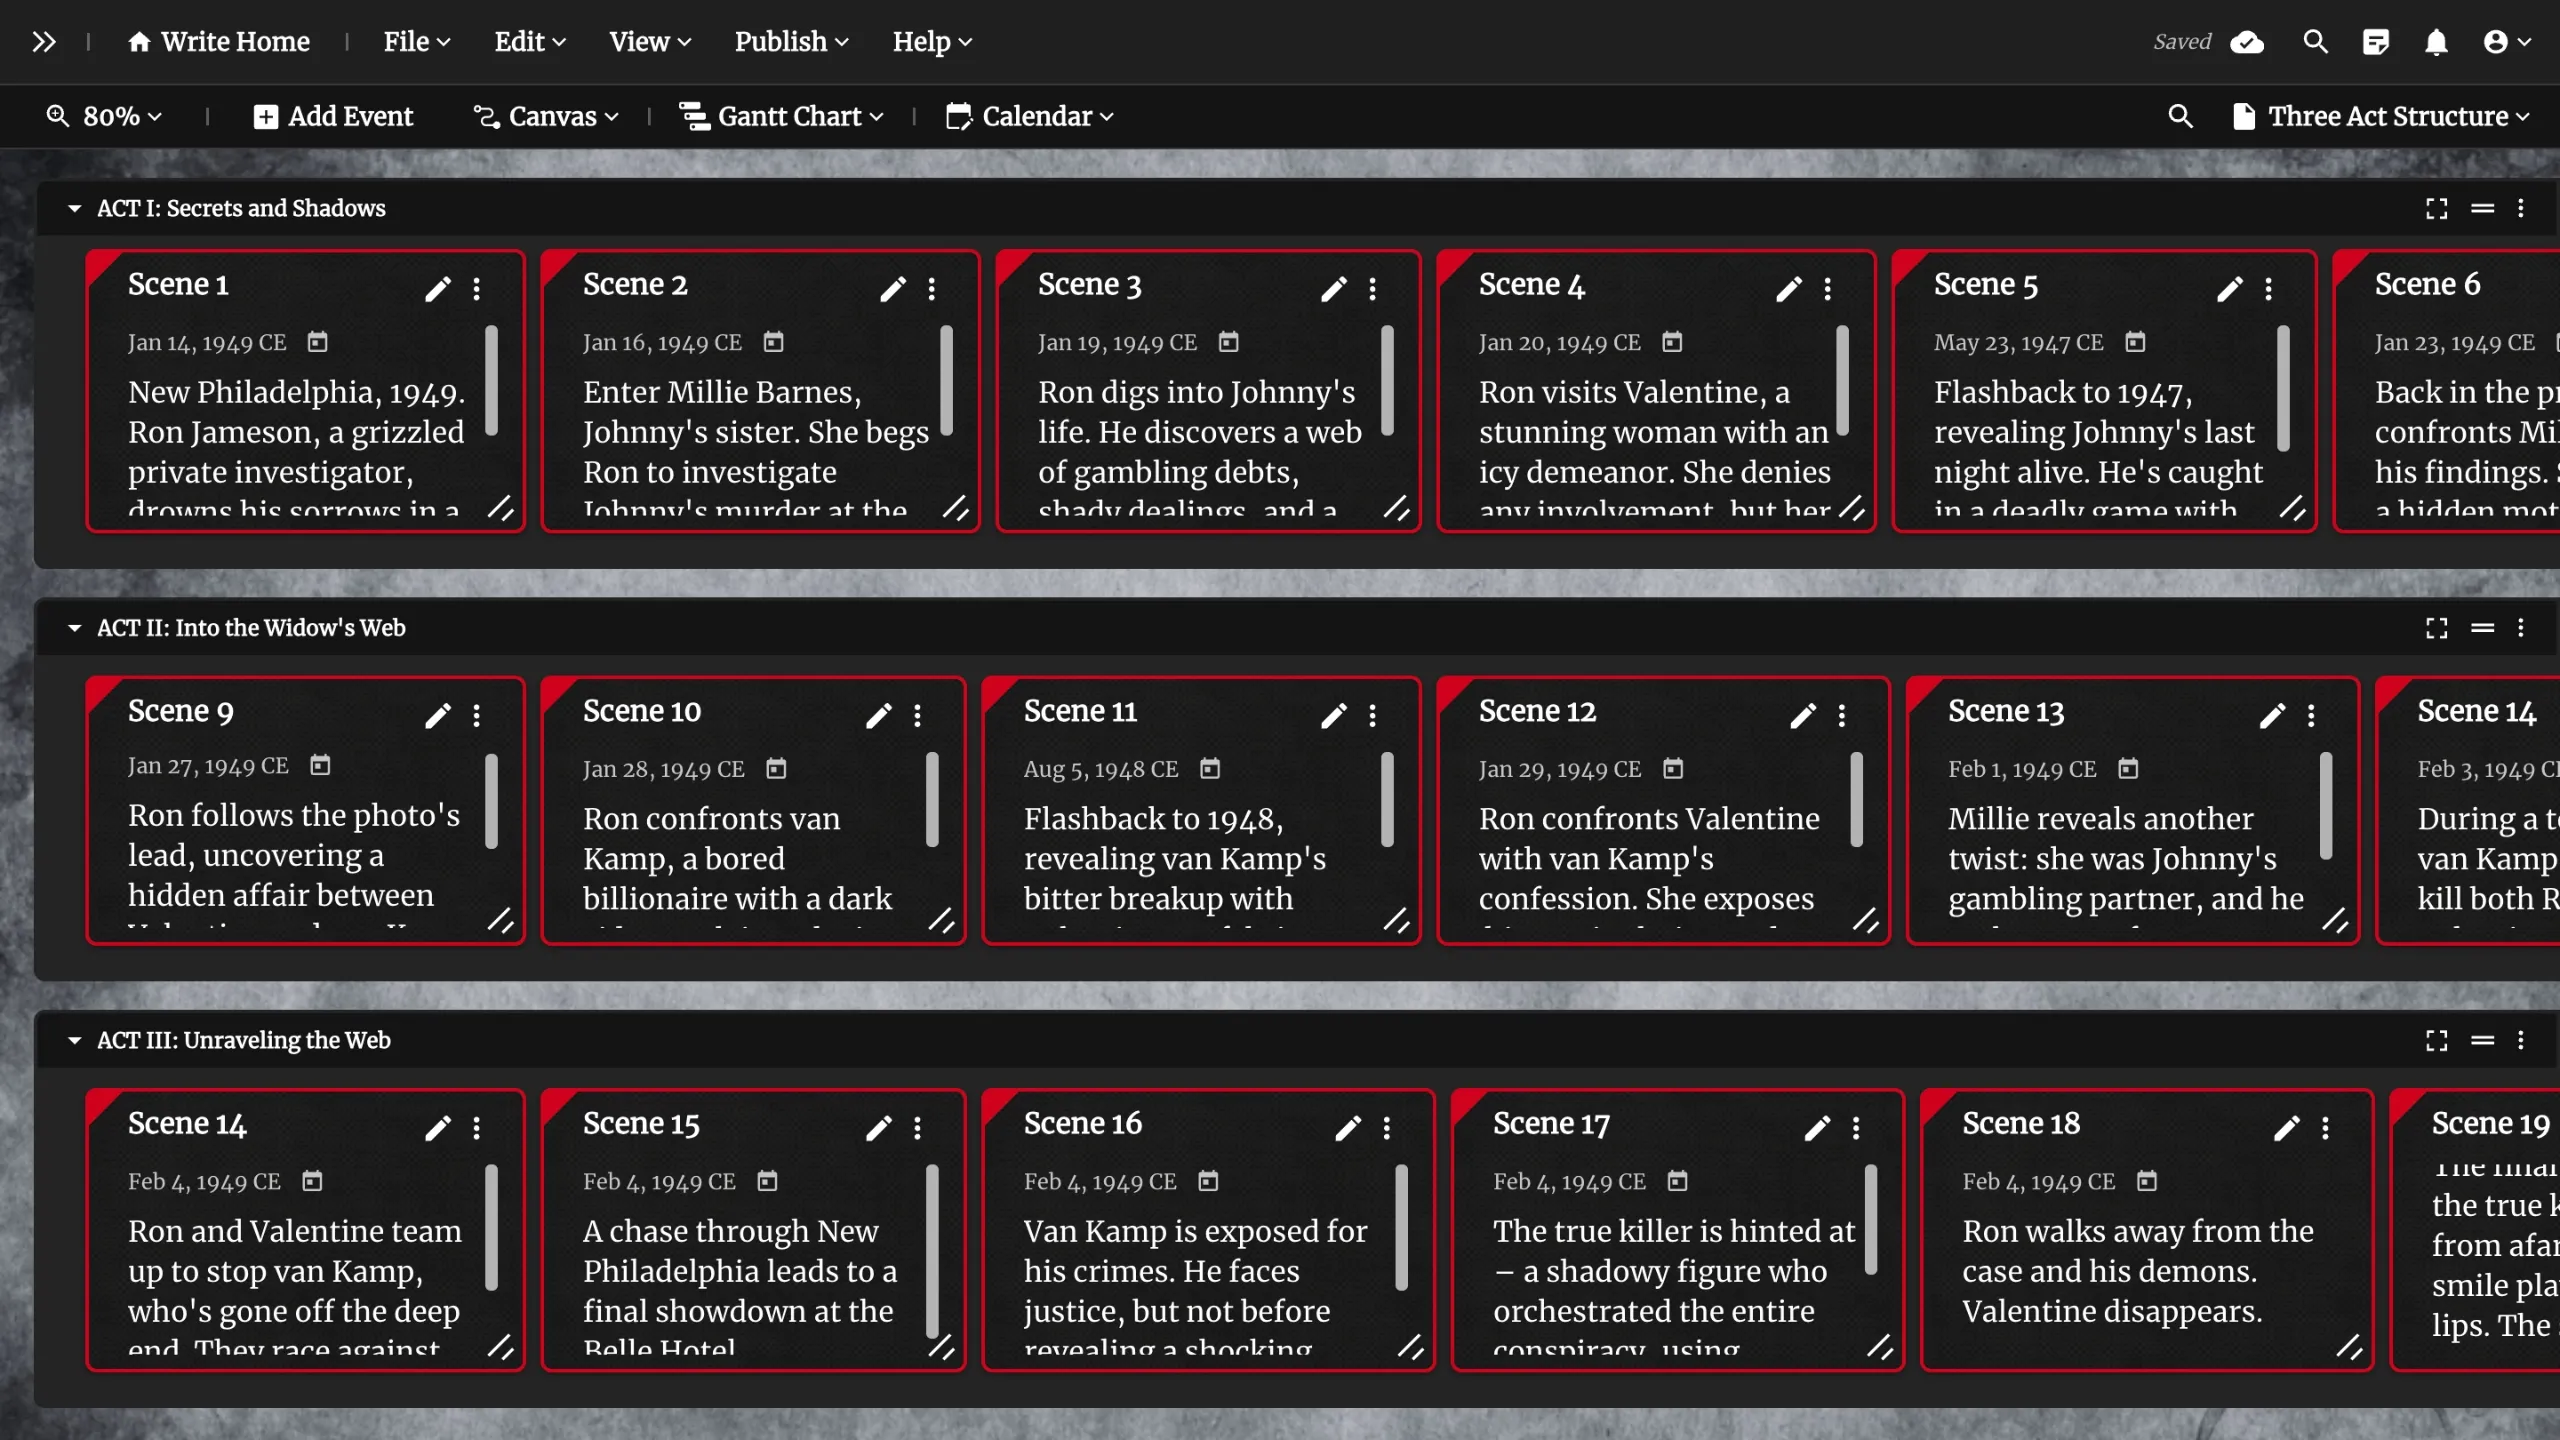Screen dimensions: 2560x1440
Task: Click the search magnifier in timeline toolbar
Action: tap(2180, 117)
